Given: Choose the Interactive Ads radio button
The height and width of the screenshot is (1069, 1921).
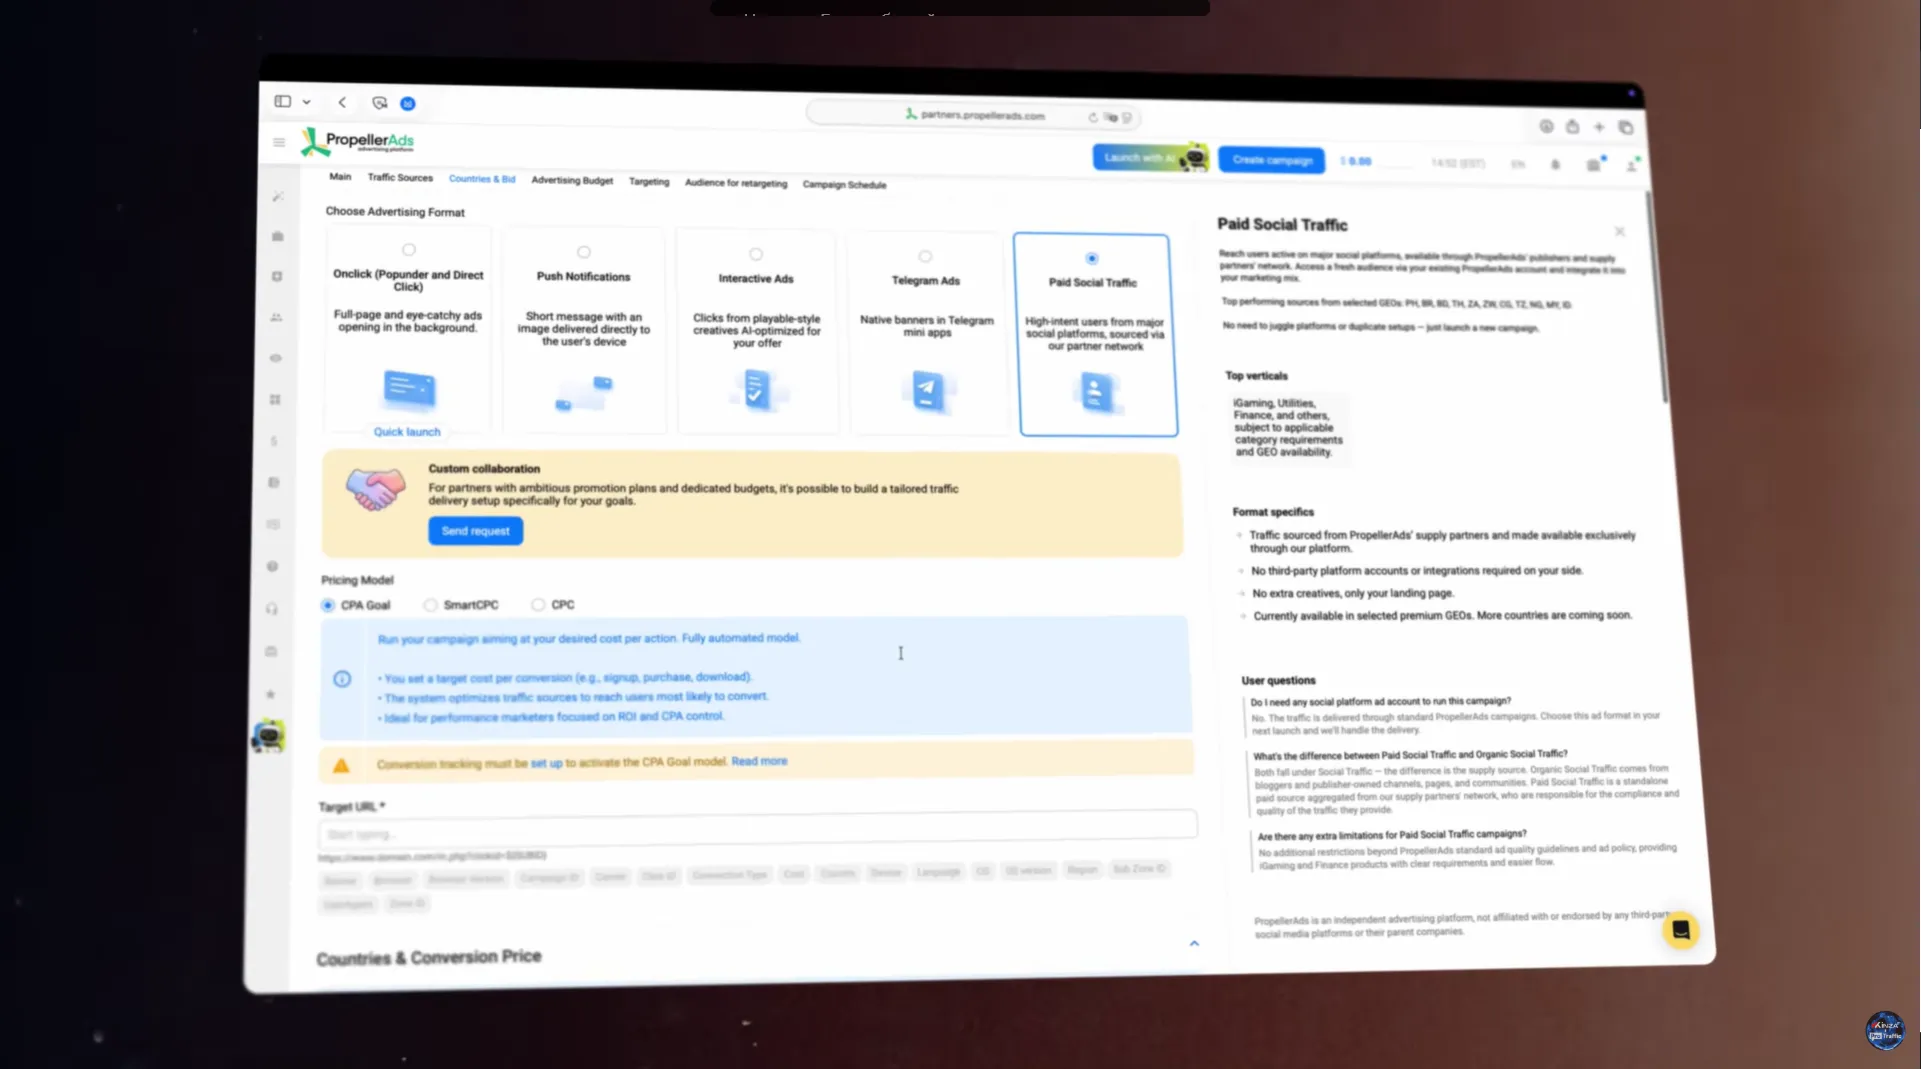Looking at the screenshot, I should [756, 254].
